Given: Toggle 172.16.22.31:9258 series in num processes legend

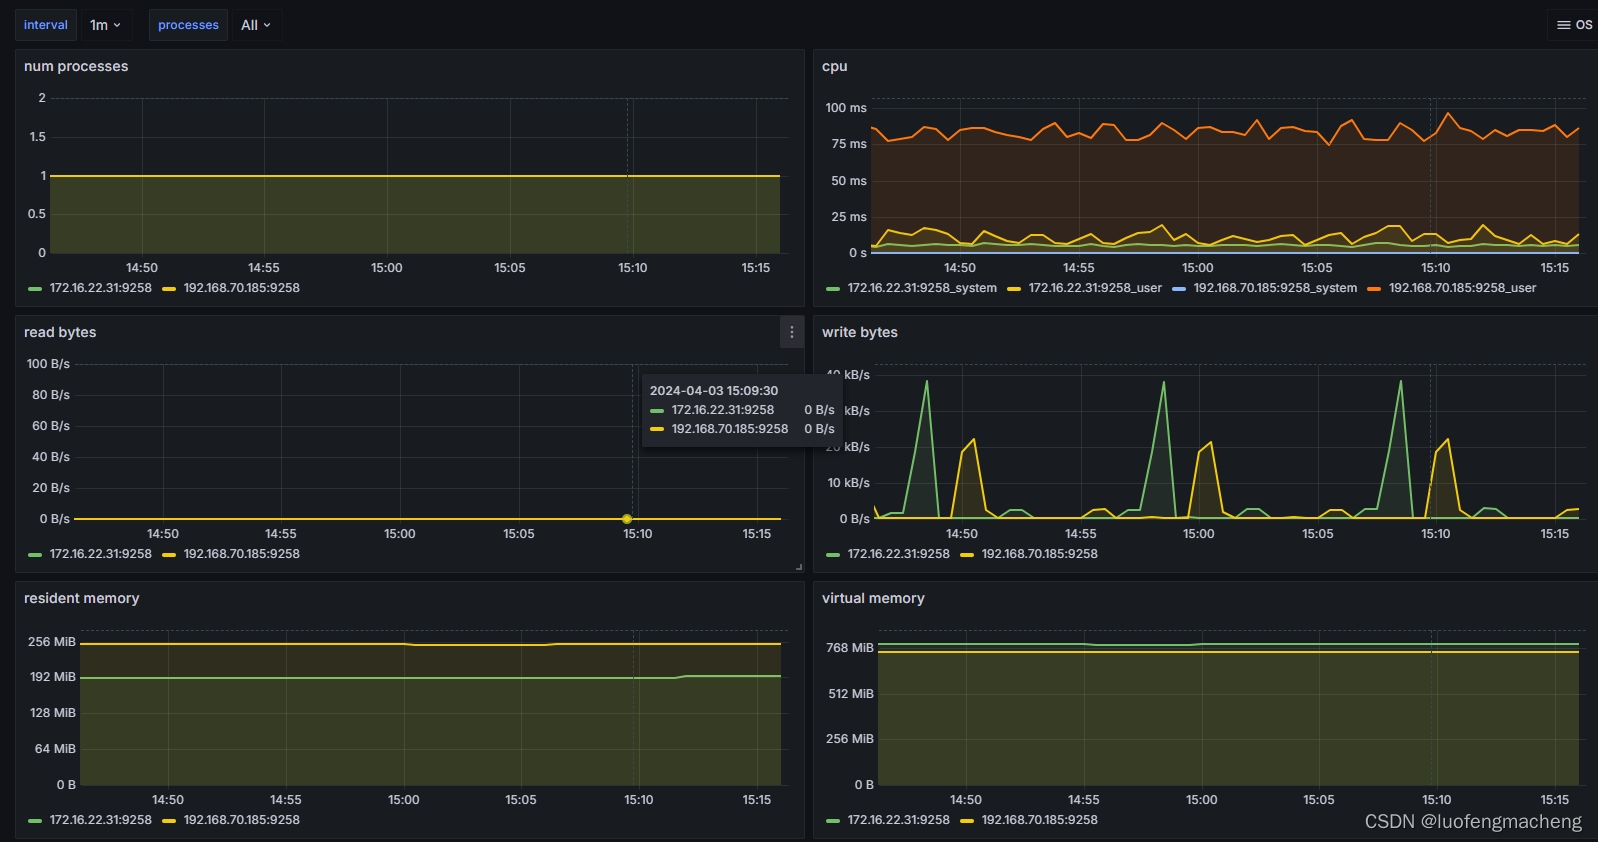Looking at the screenshot, I should pyautogui.click(x=101, y=288).
